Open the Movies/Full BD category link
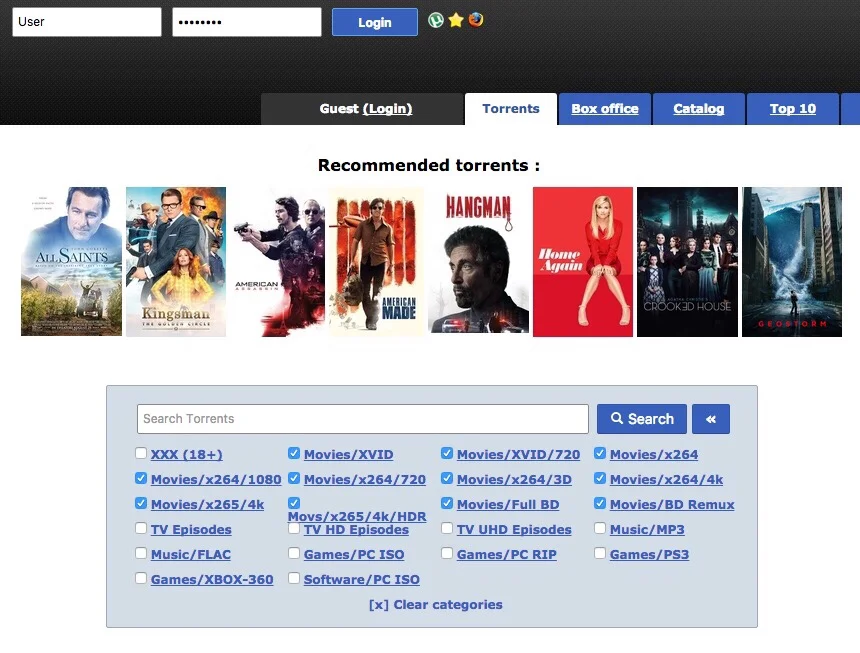 point(508,504)
